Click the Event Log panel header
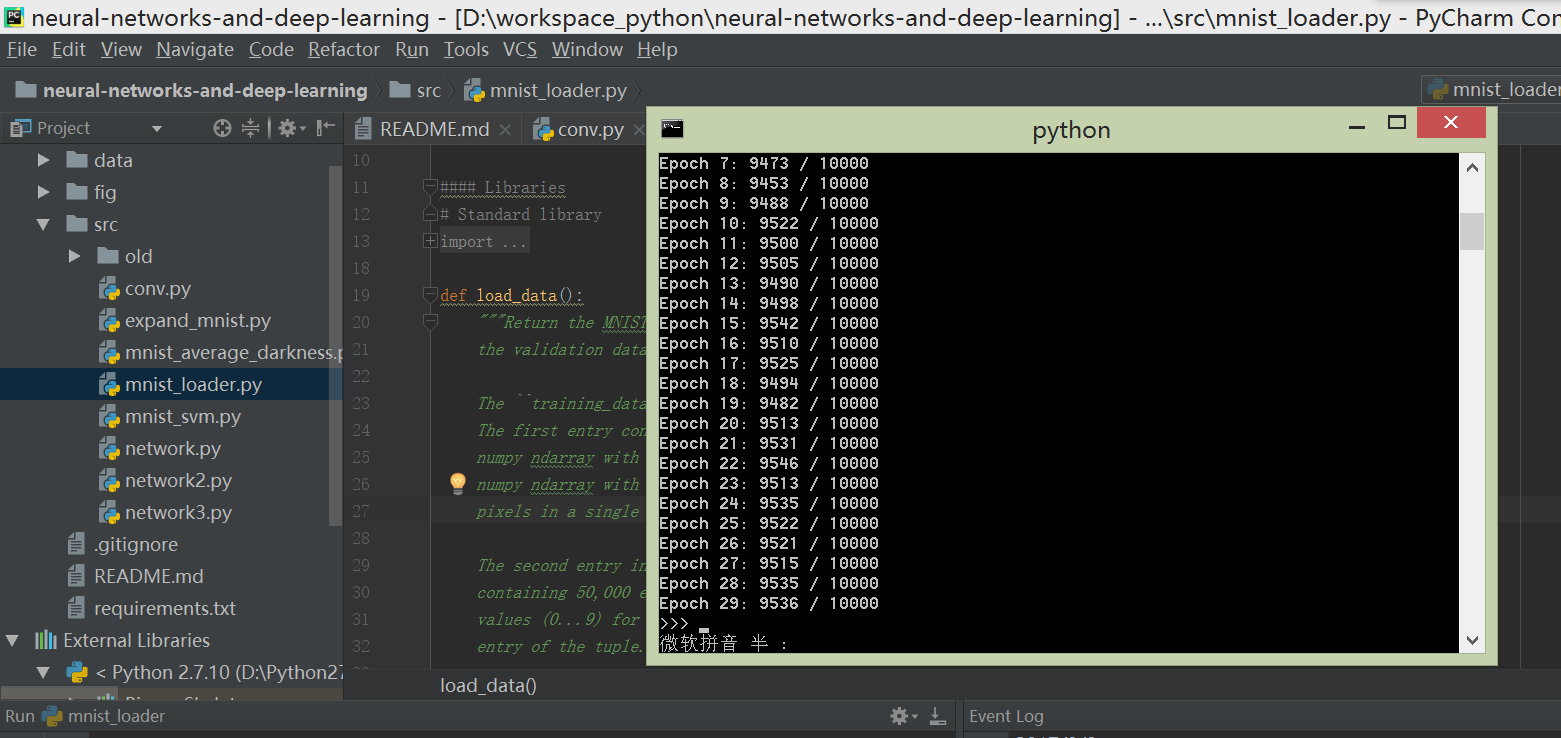This screenshot has width=1561, height=738. pyautogui.click(x=1006, y=716)
